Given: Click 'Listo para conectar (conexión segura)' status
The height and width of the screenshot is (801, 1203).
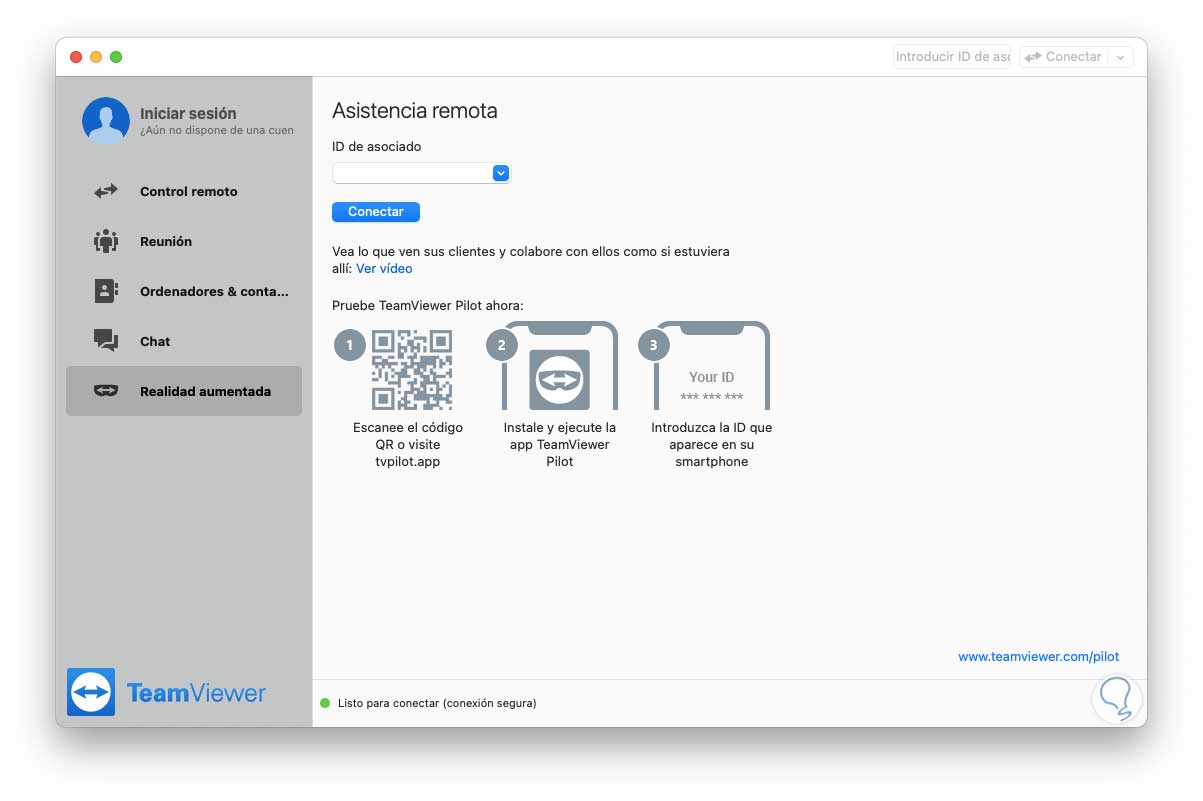Looking at the screenshot, I should point(437,703).
